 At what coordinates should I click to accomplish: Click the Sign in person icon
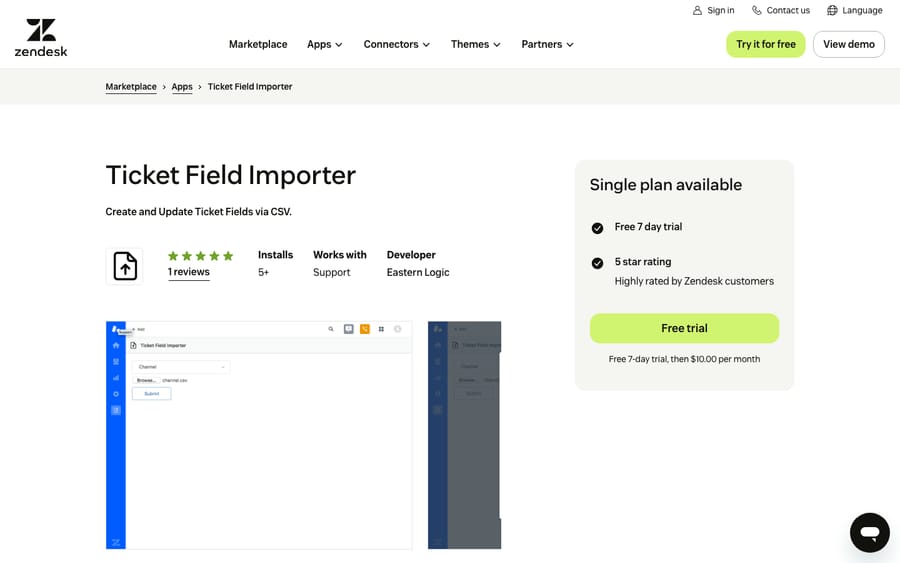(x=697, y=10)
